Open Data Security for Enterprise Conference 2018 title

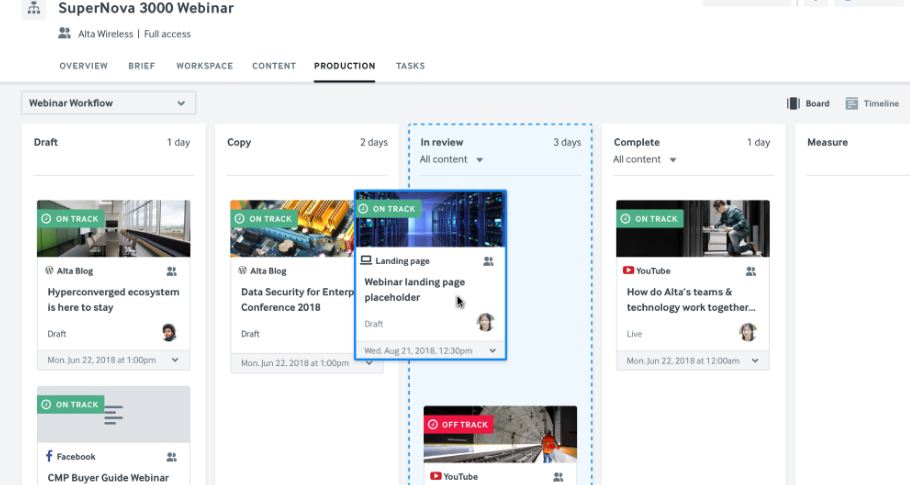(297, 299)
